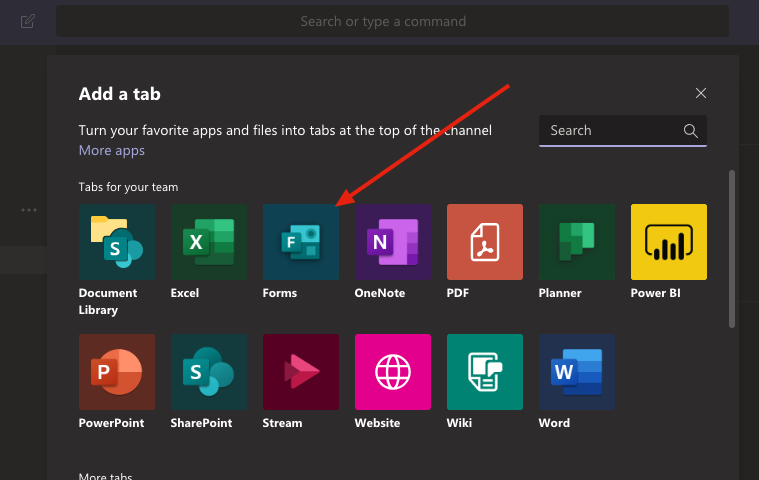
Task: Click the dialog's vertical scrollbar
Action: click(x=732, y=249)
